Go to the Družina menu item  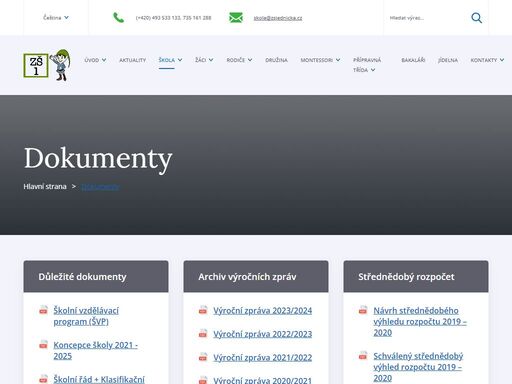click(276, 60)
